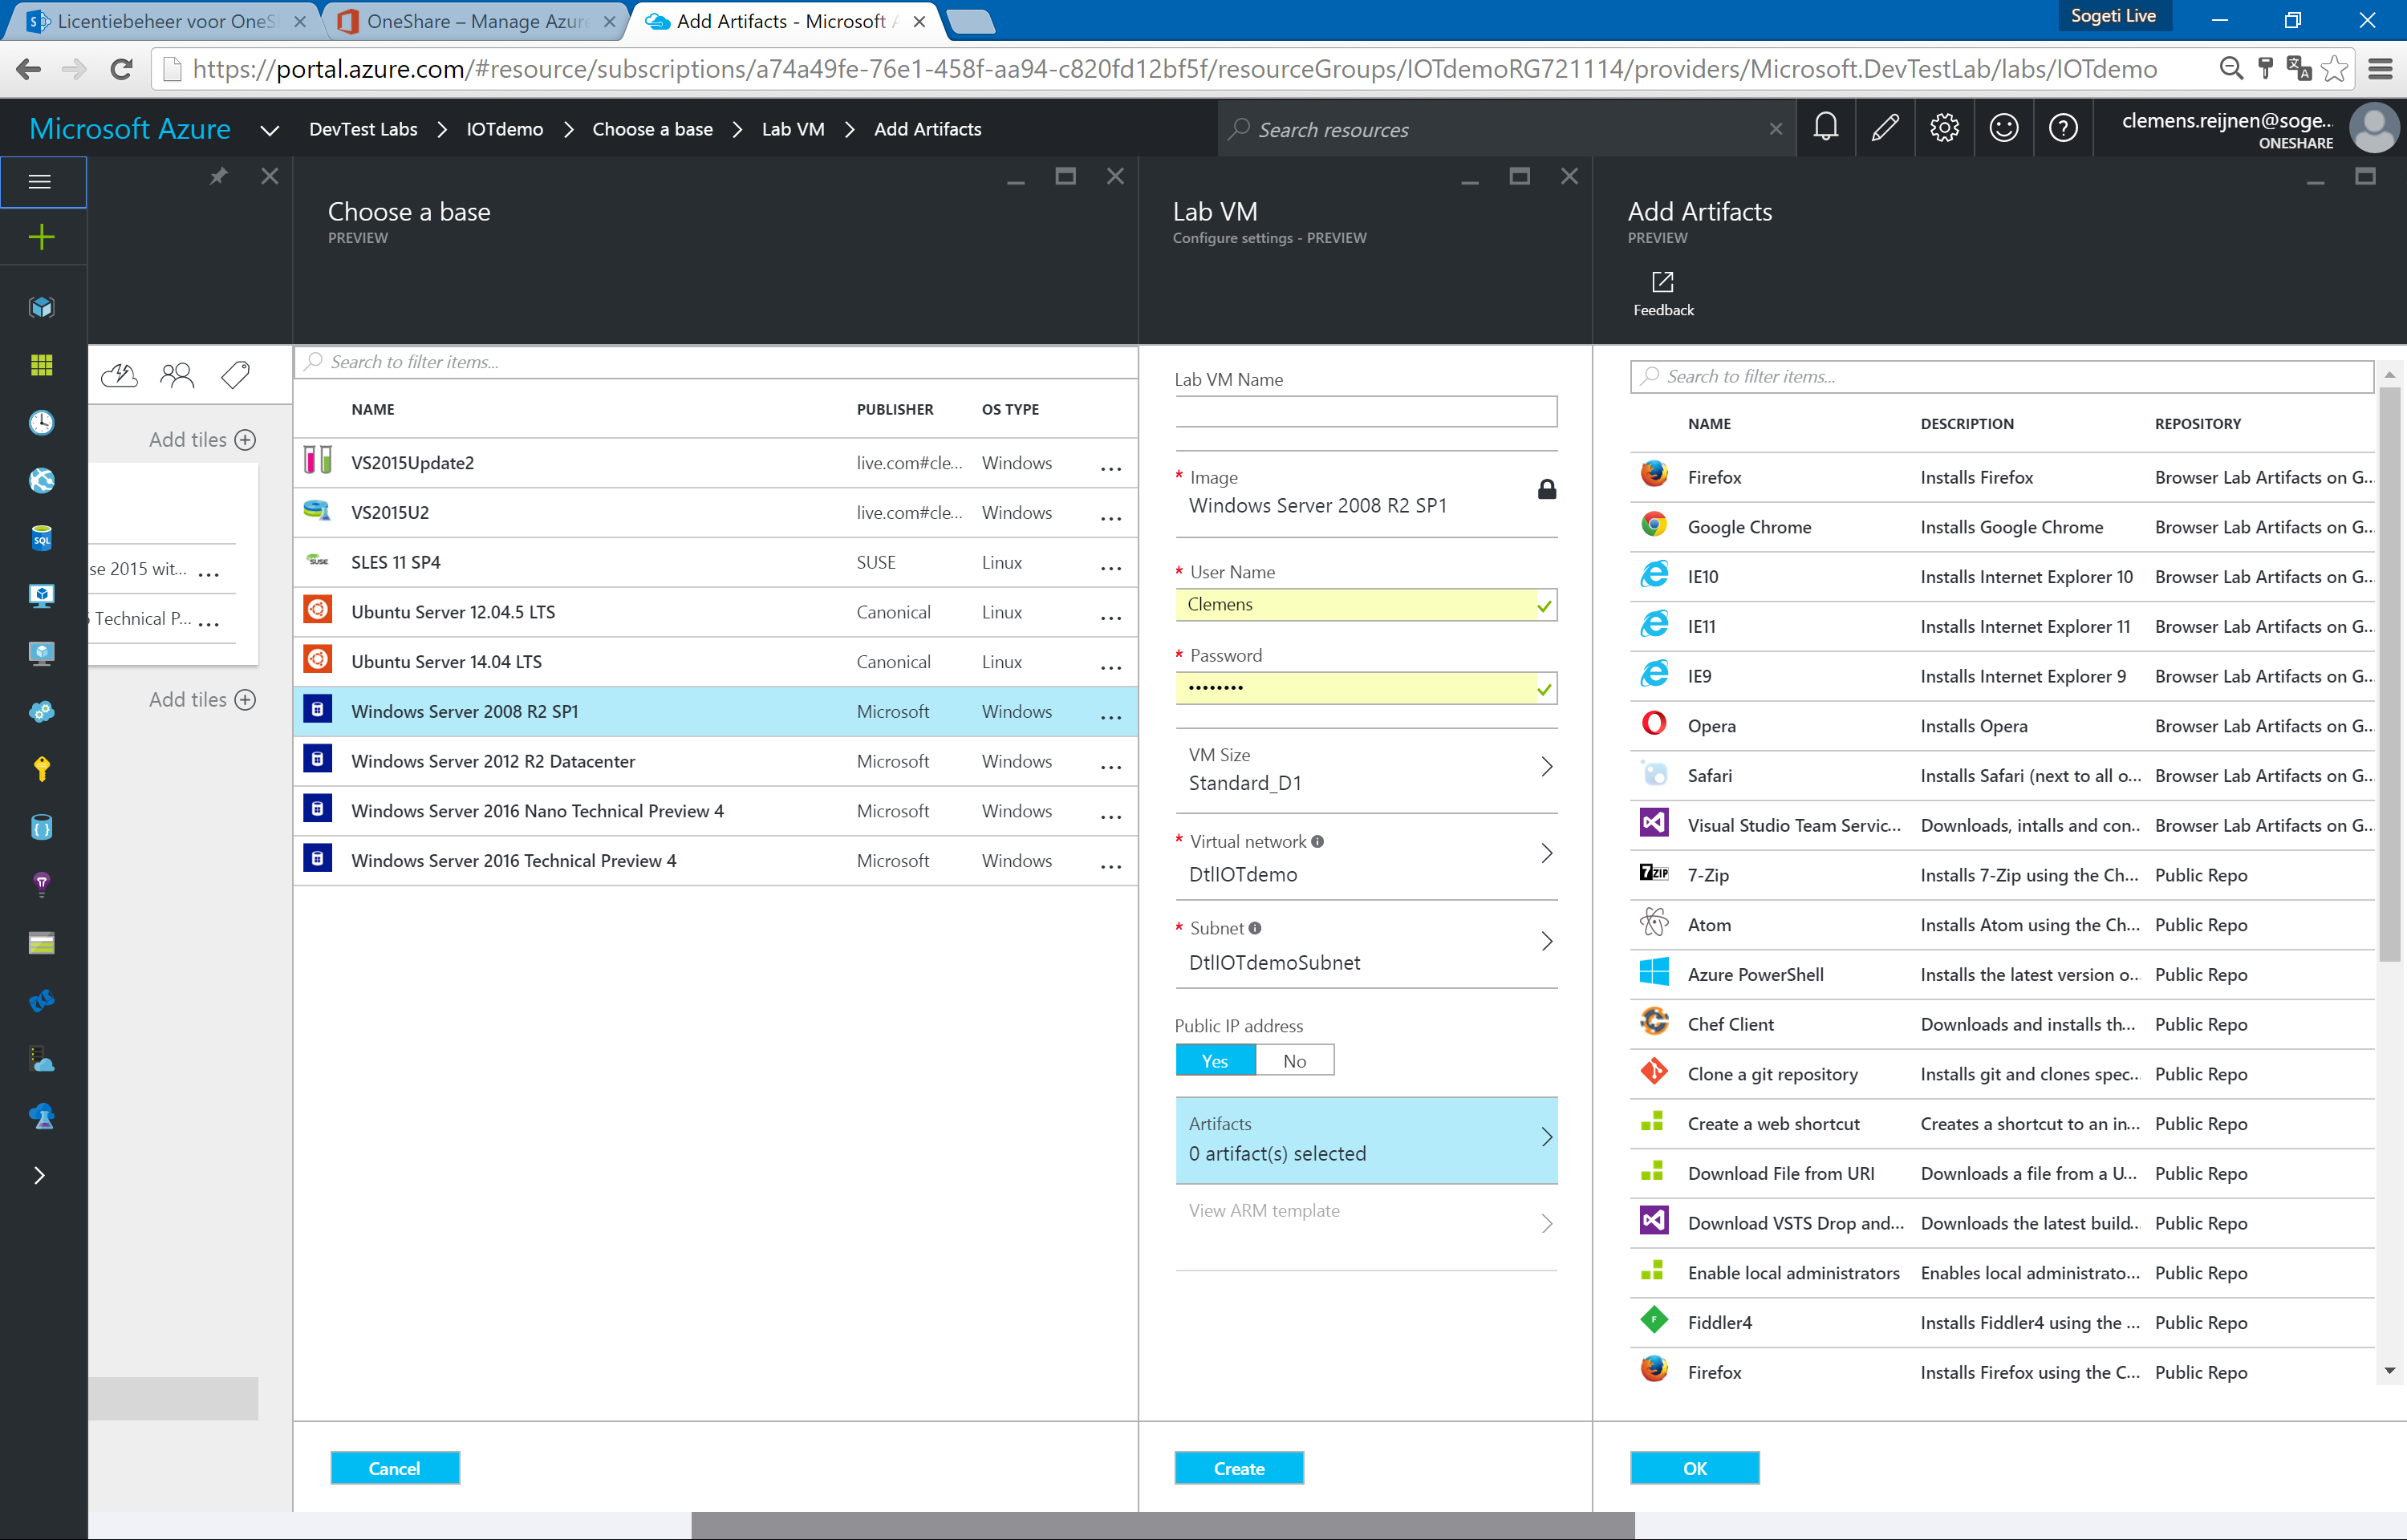Click the Opera artifact icon
This screenshot has width=2407, height=1540.
(1654, 723)
